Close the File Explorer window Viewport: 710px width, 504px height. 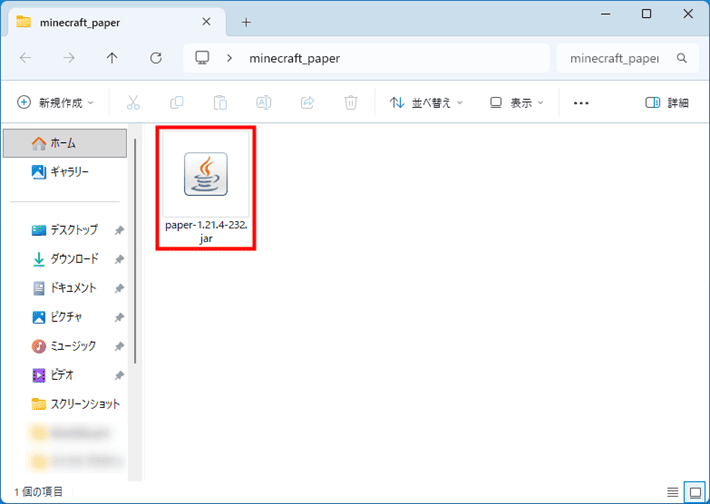(x=688, y=14)
